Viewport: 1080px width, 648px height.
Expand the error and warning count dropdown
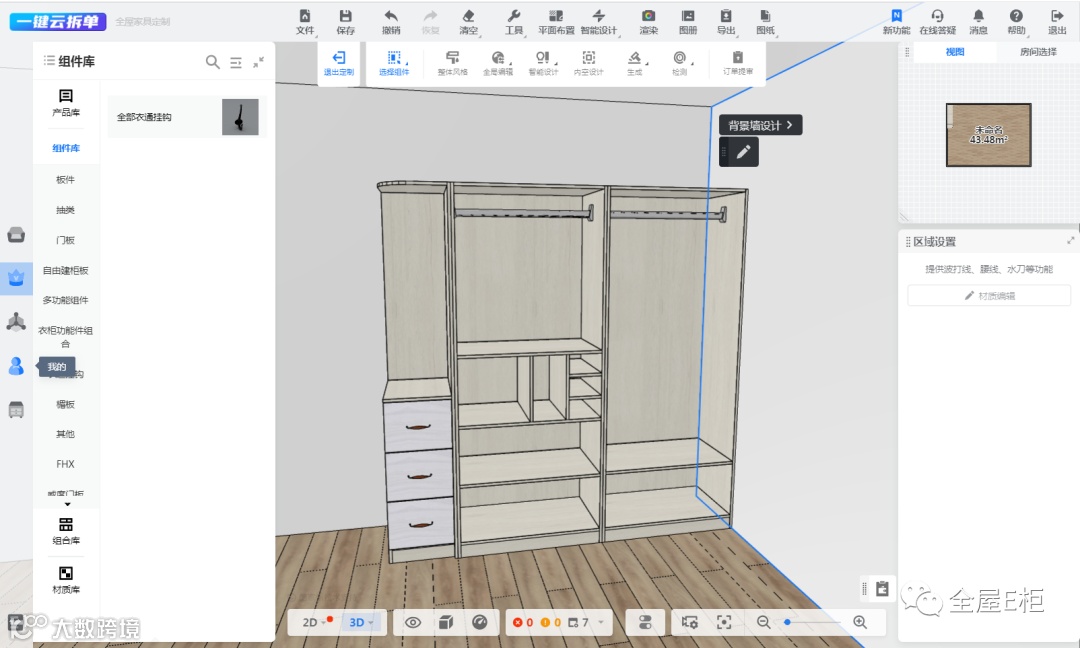[601, 623]
